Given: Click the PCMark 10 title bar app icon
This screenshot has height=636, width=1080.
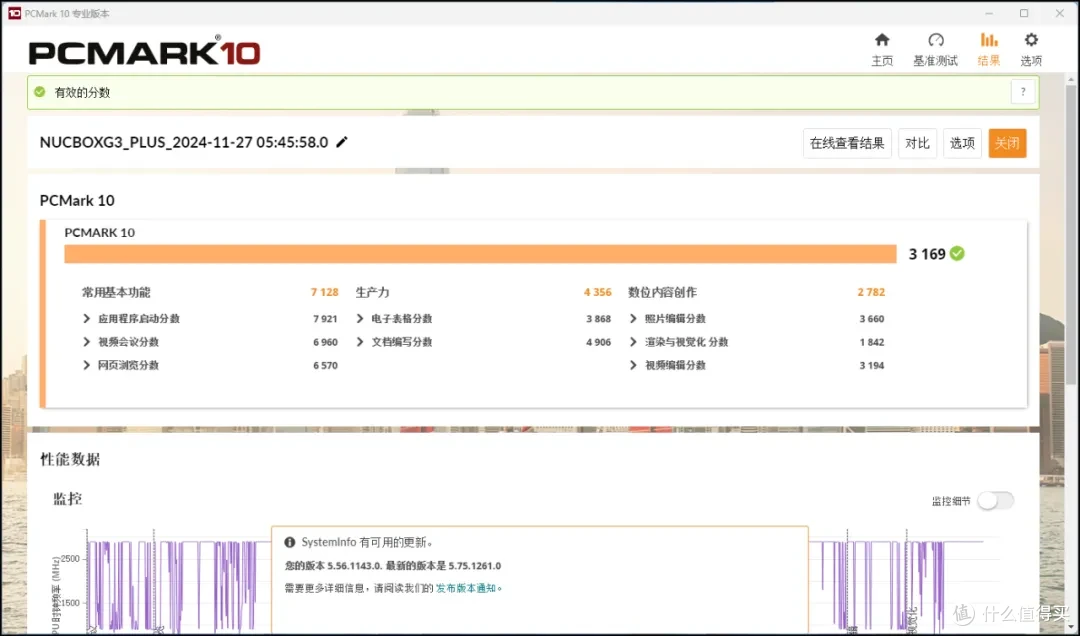Looking at the screenshot, I should coord(14,13).
